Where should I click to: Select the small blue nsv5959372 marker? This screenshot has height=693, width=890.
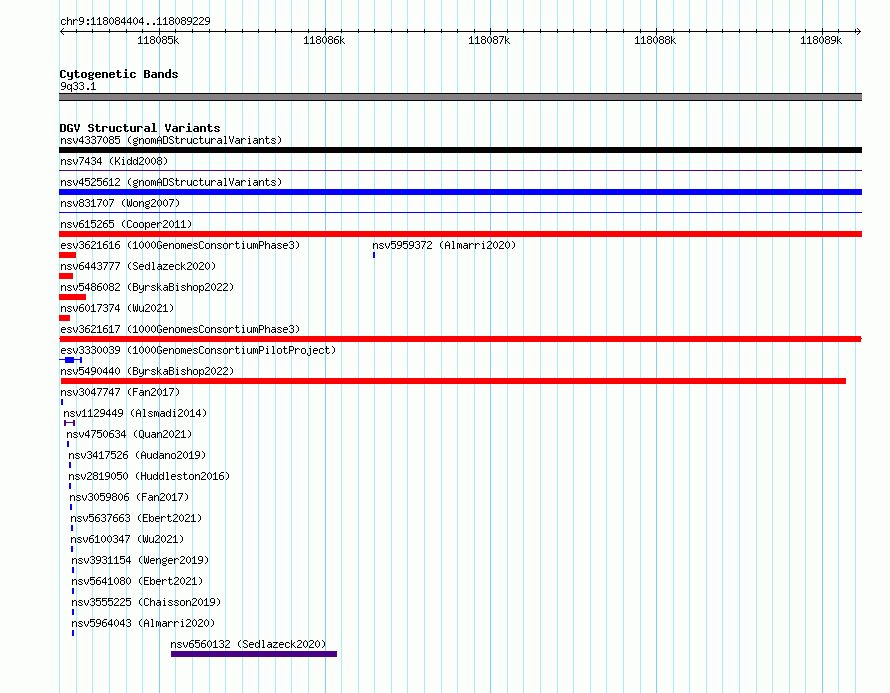[374, 255]
